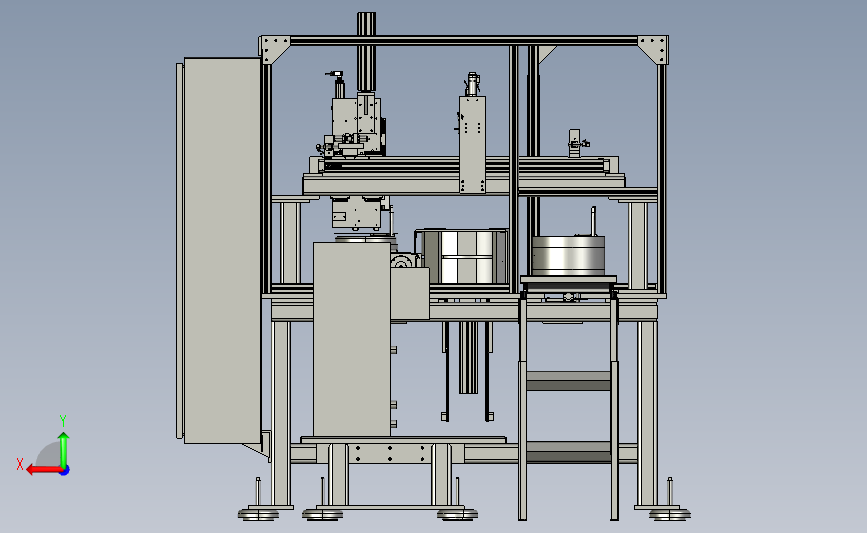This screenshot has height=533, width=867.
Task: Click the blue Z axis dot of the triad
Action: (65, 471)
